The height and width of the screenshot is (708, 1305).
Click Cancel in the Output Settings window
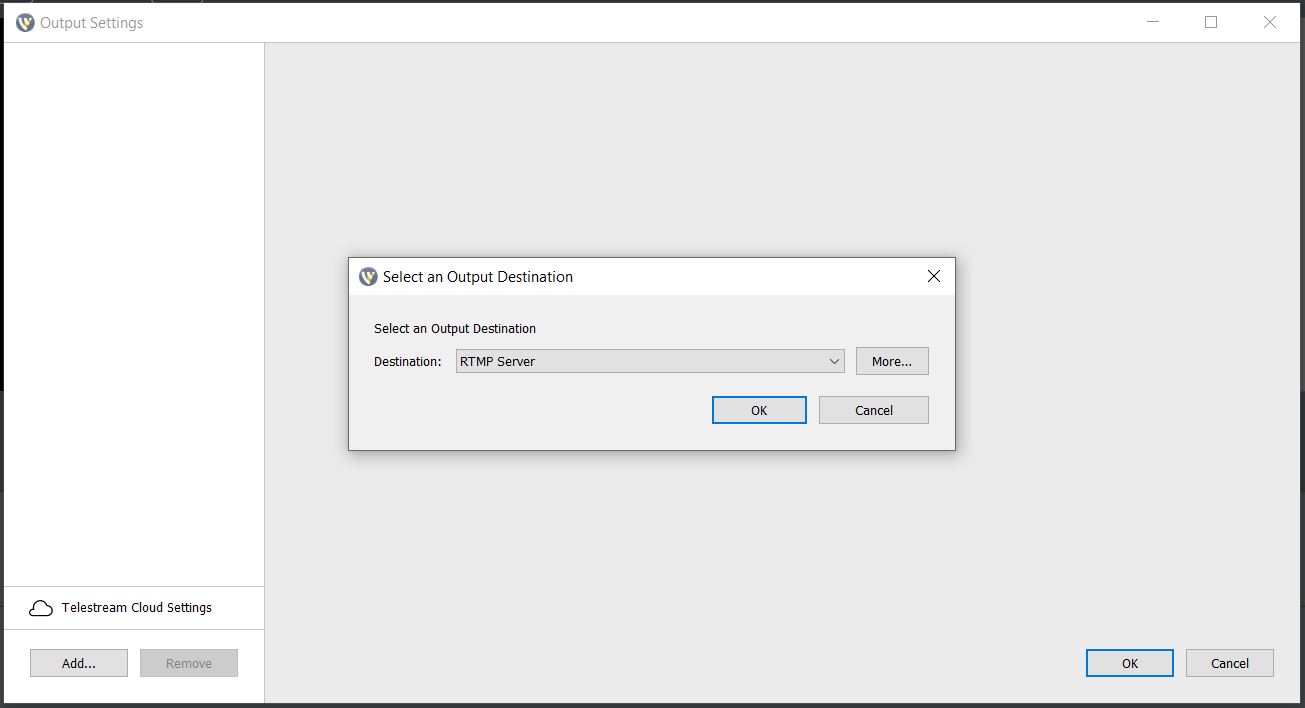1229,662
